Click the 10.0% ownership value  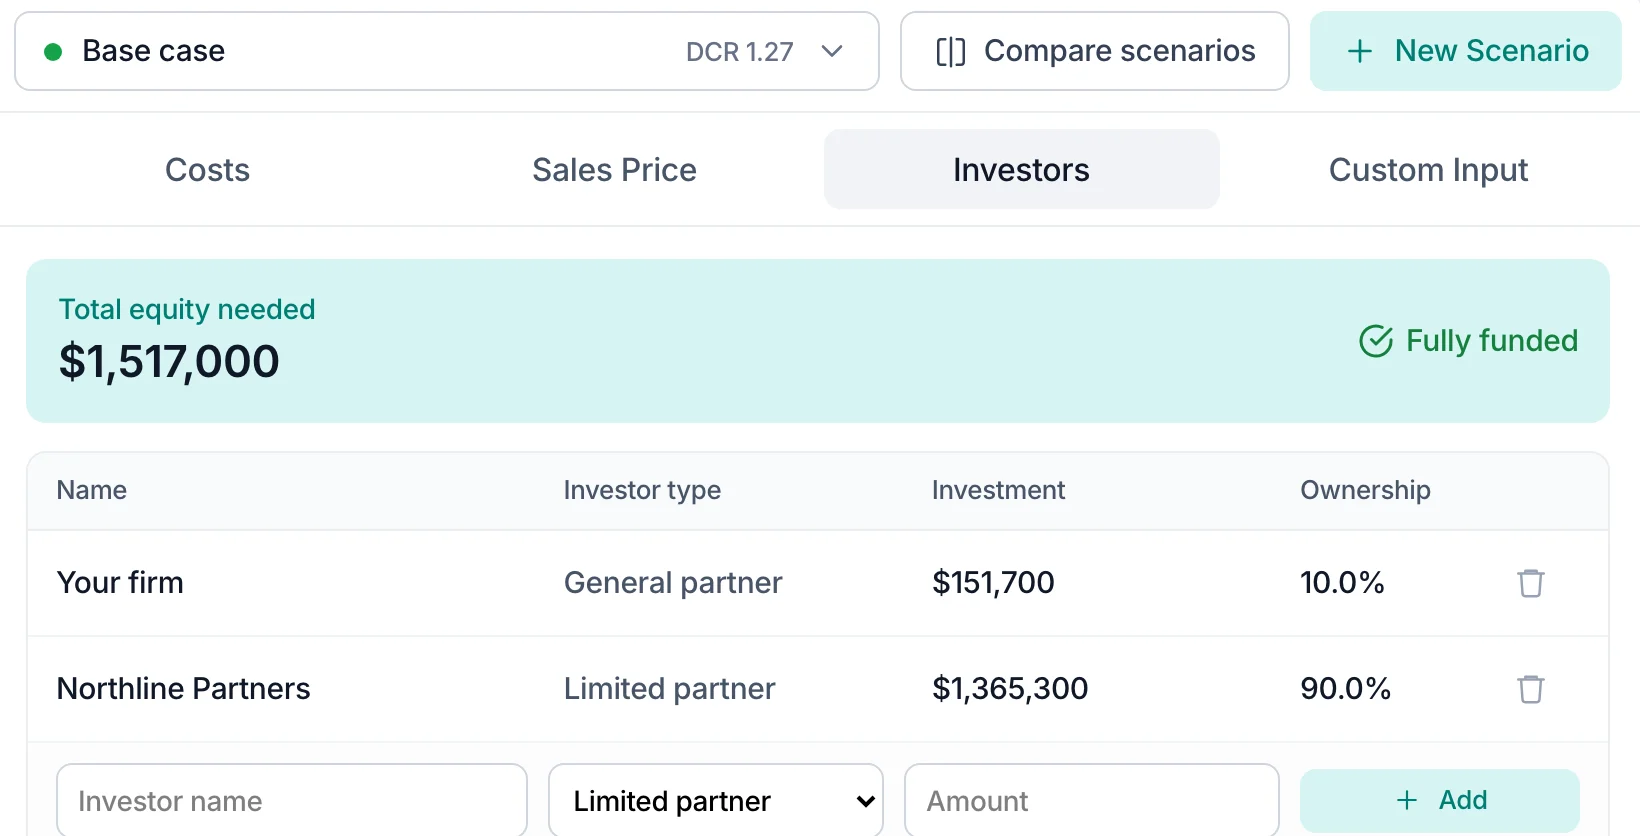point(1342,582)
